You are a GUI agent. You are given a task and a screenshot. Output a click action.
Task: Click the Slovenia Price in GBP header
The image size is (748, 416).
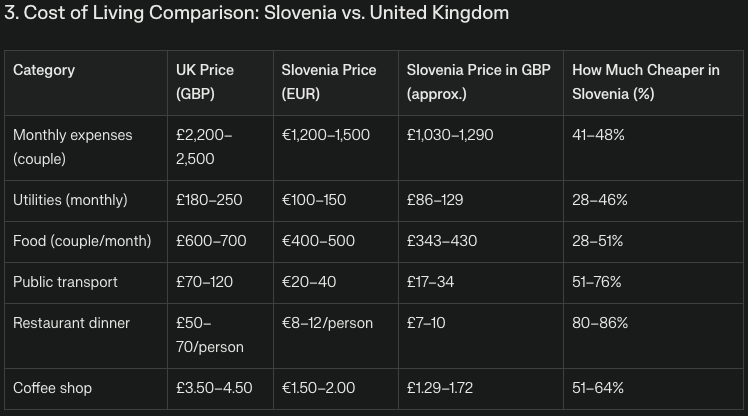coord(478,82)
